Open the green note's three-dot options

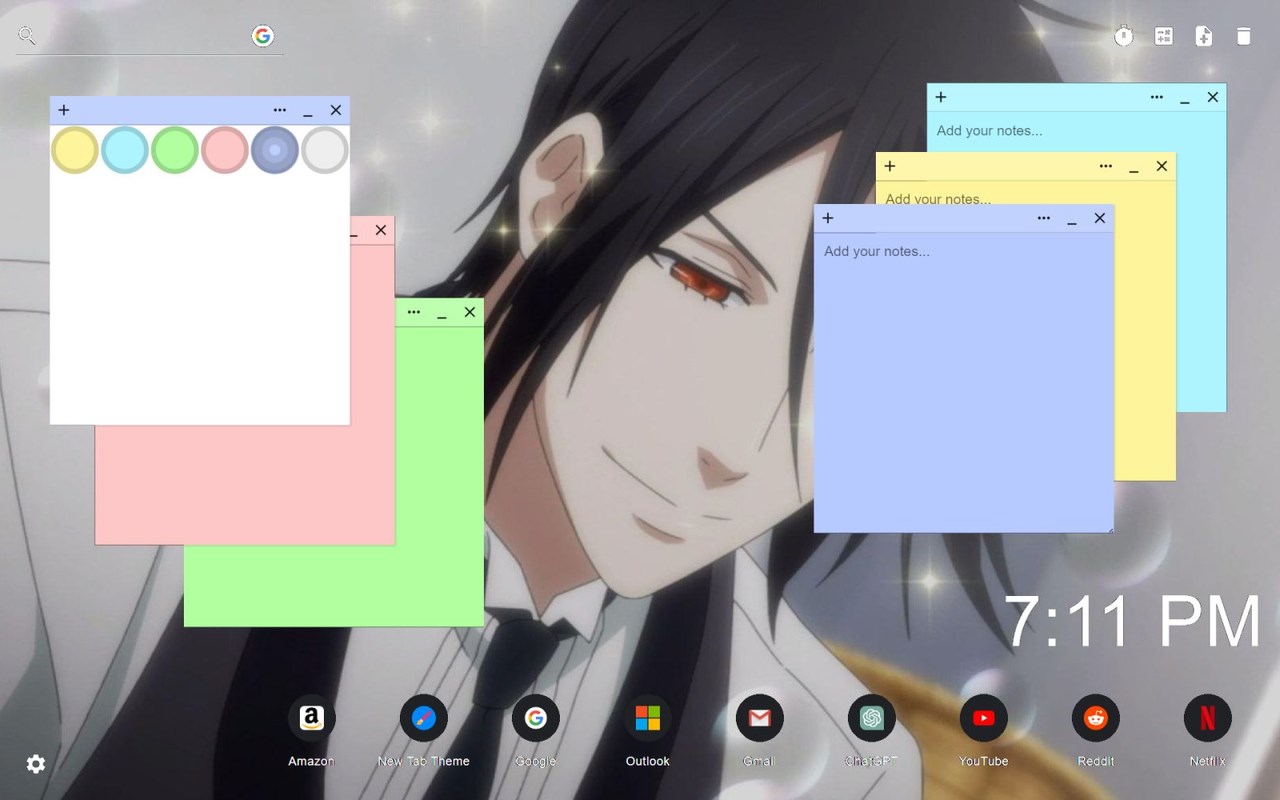point(414,312)
